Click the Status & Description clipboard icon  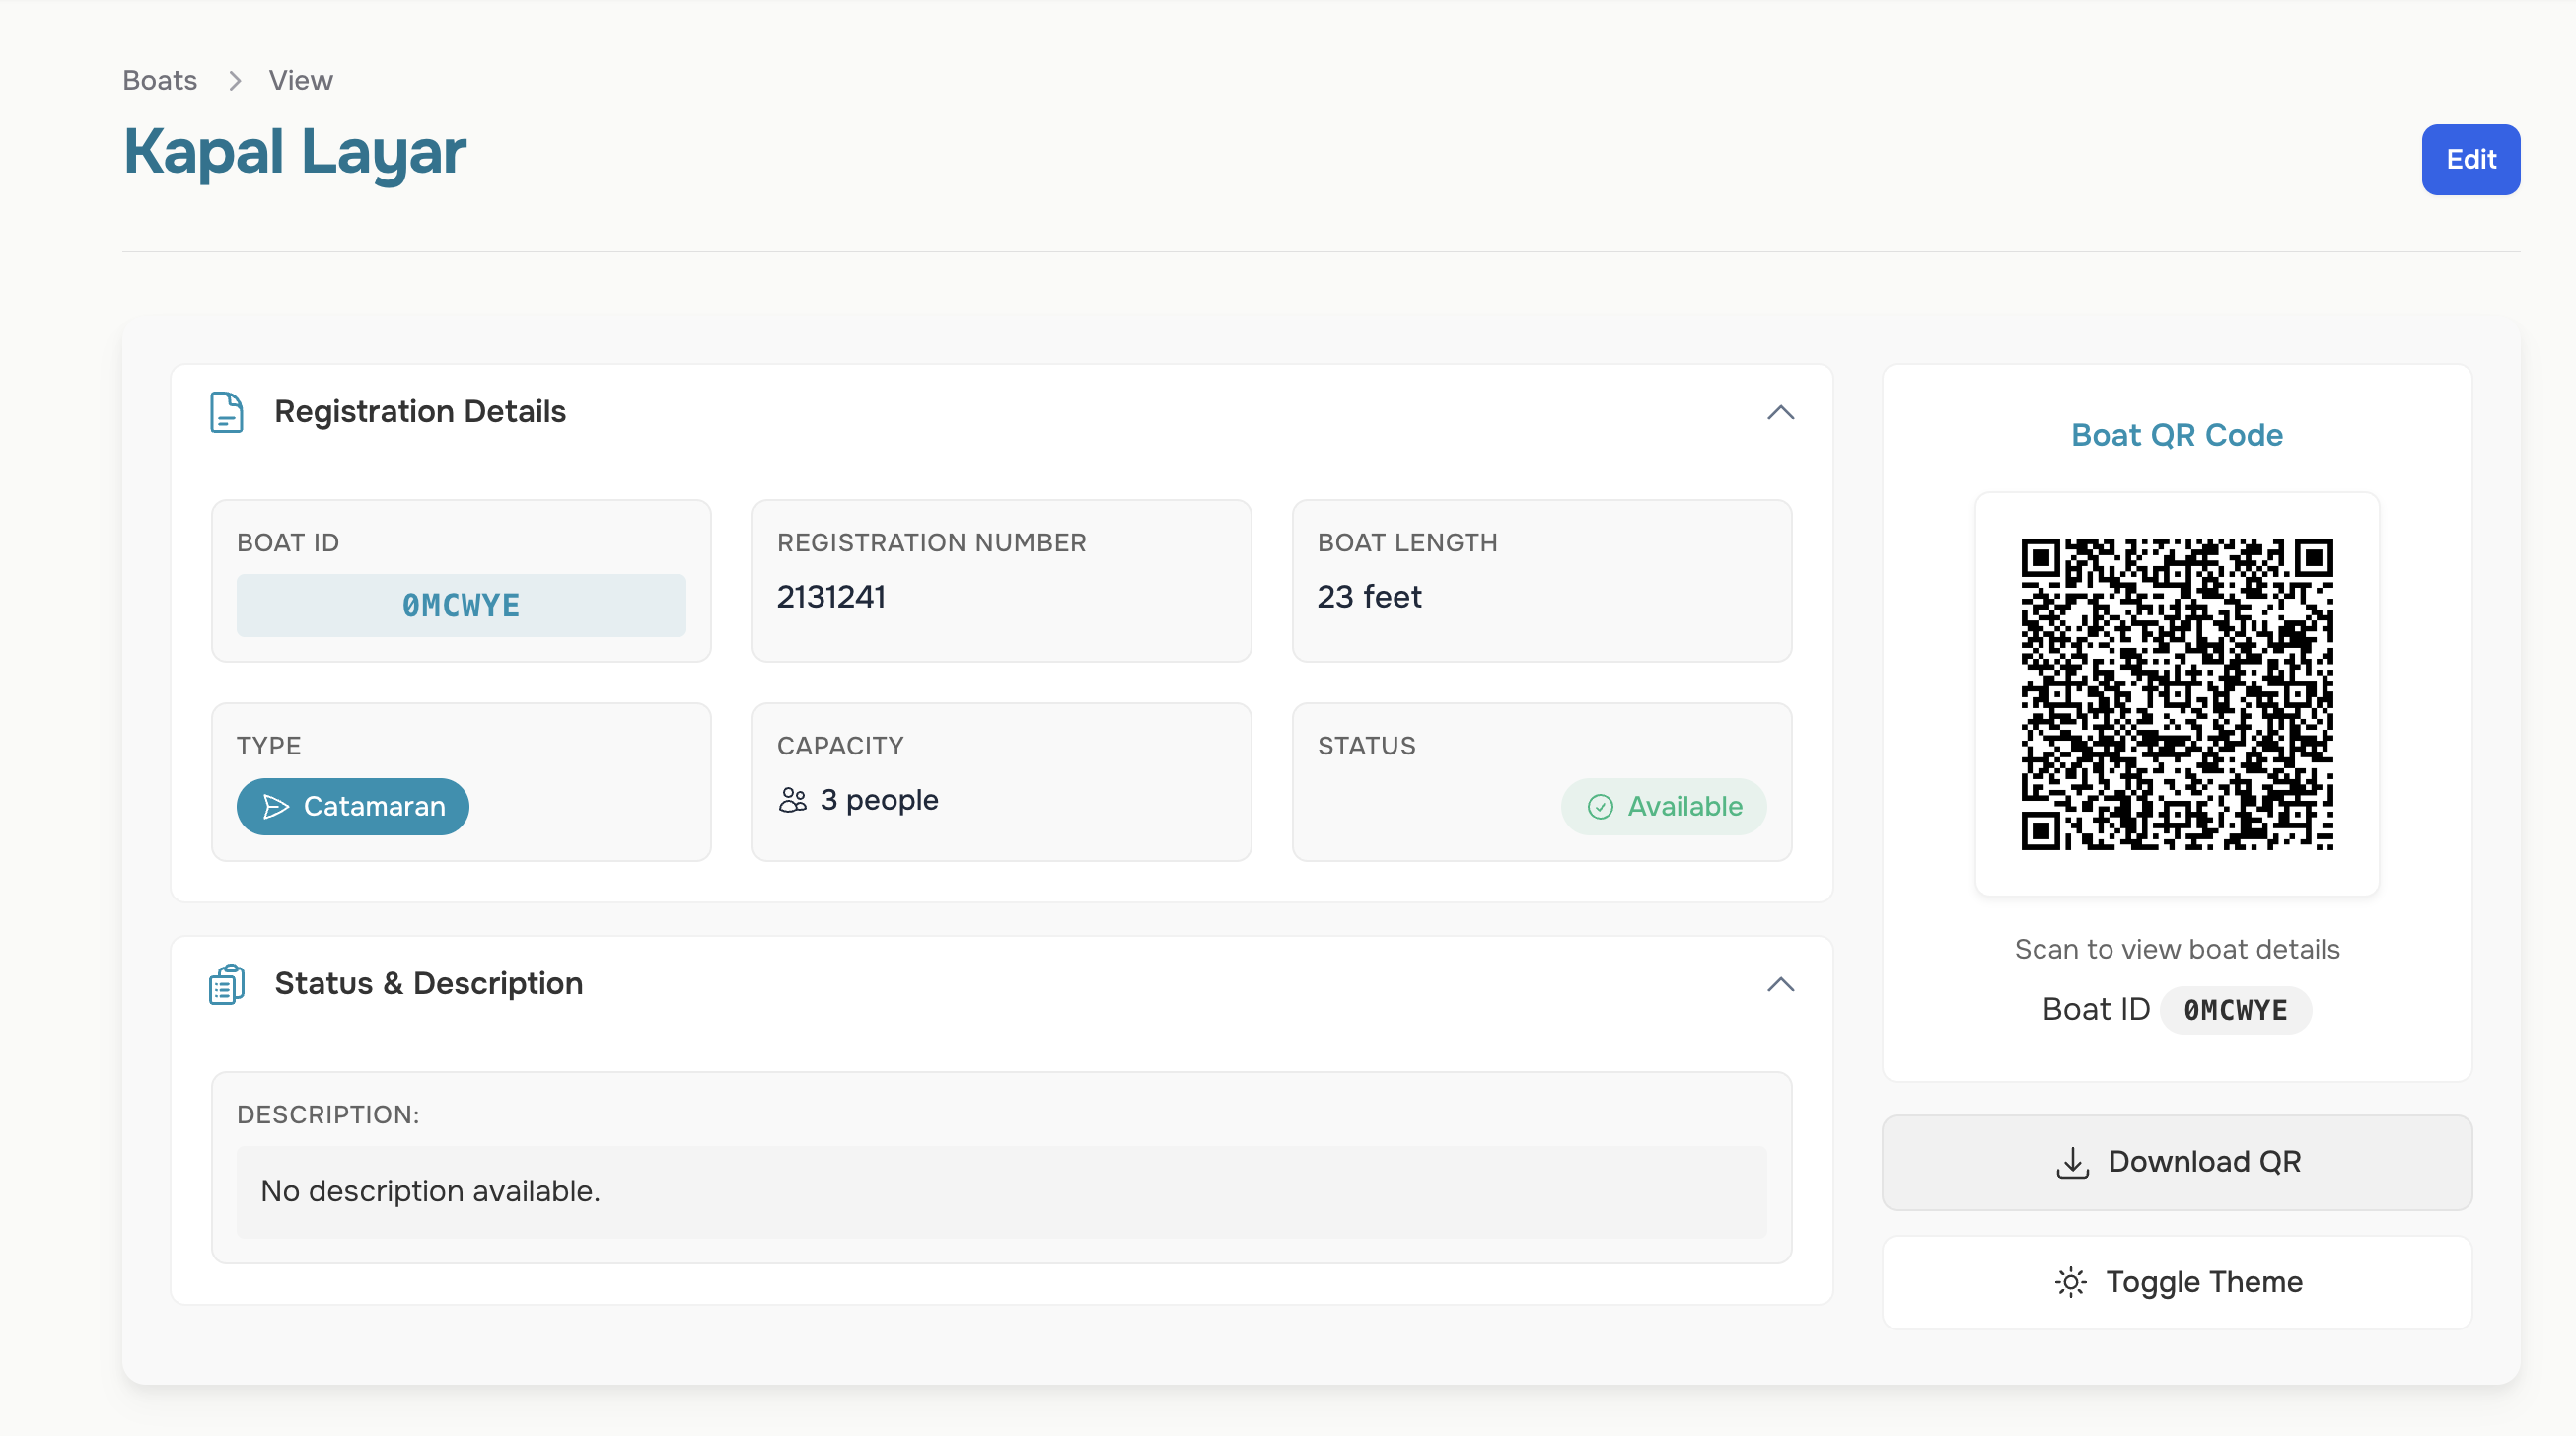coord(227,984)
